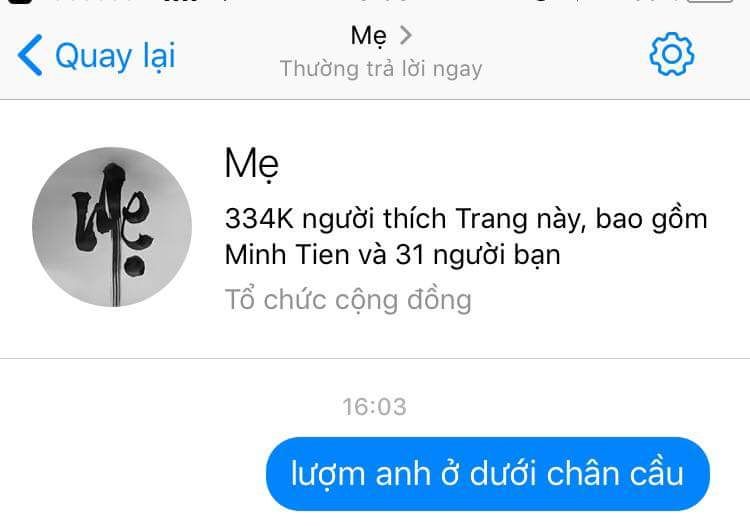This screenshot has height=526, width=750.
Task: Select Tổ chức cộng đồng category label
Action: coord(348,300)
